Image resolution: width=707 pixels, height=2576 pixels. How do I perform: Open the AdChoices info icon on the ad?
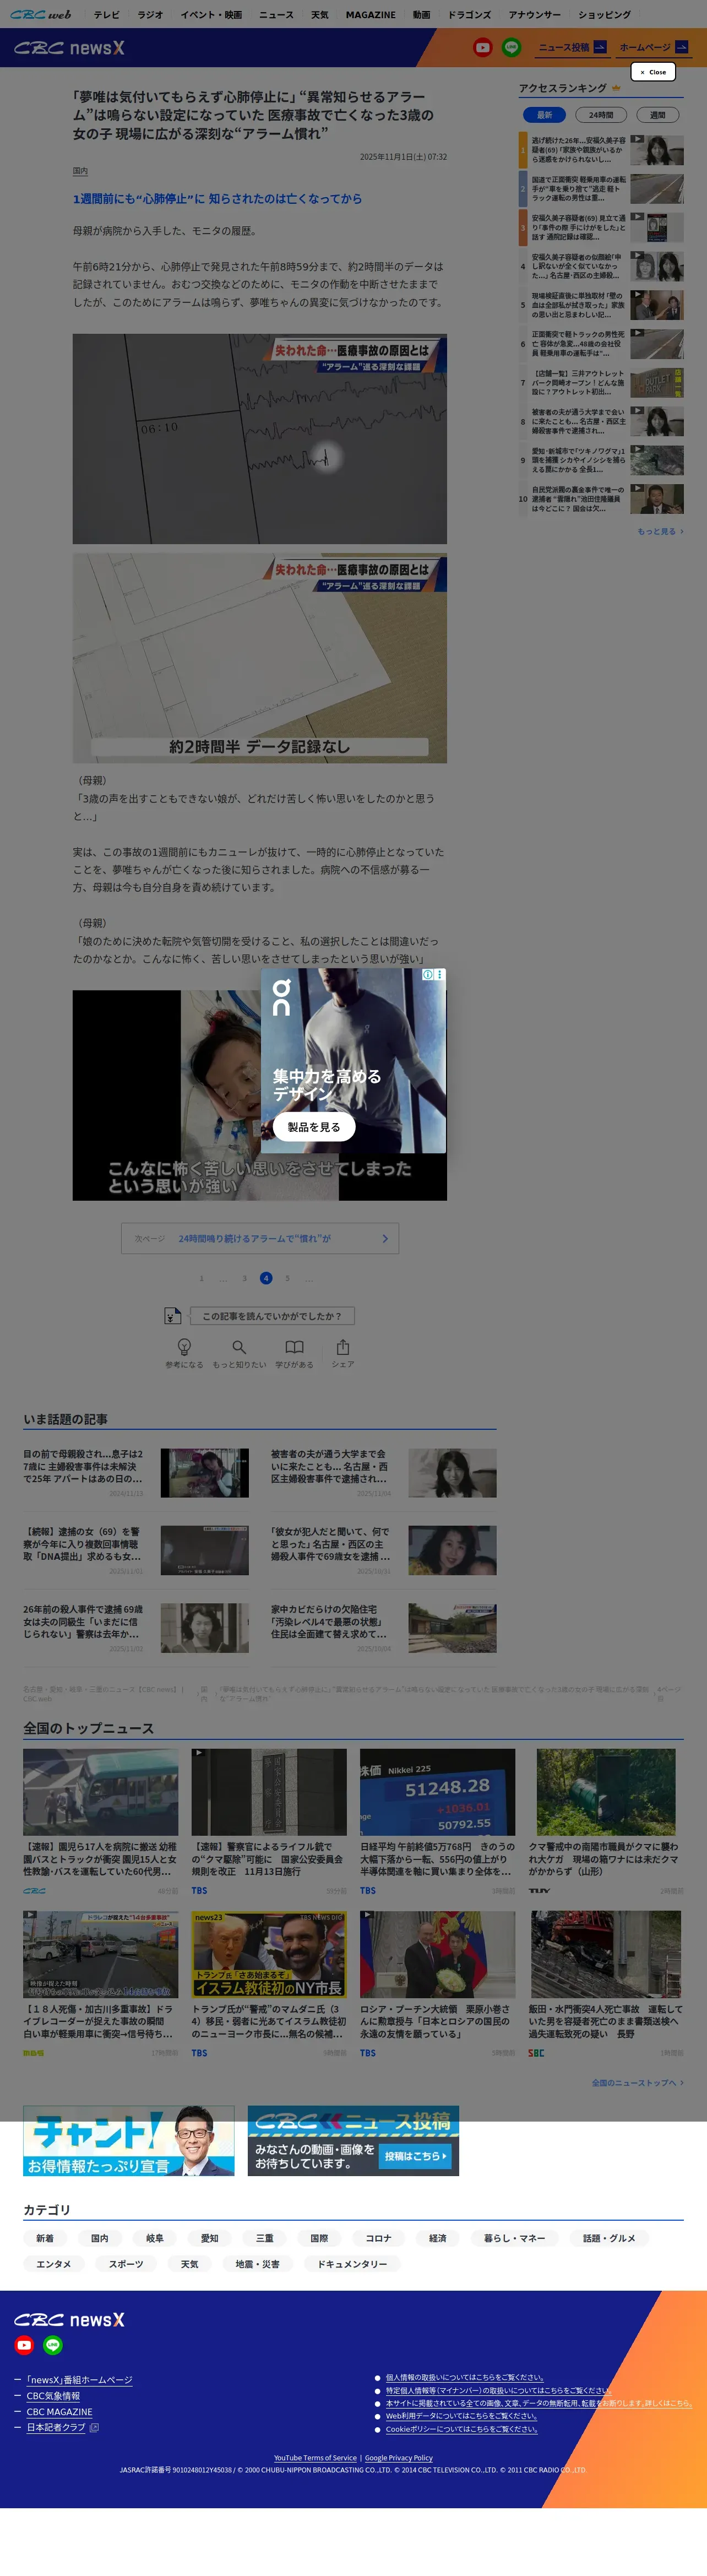(x=428, y=974)
